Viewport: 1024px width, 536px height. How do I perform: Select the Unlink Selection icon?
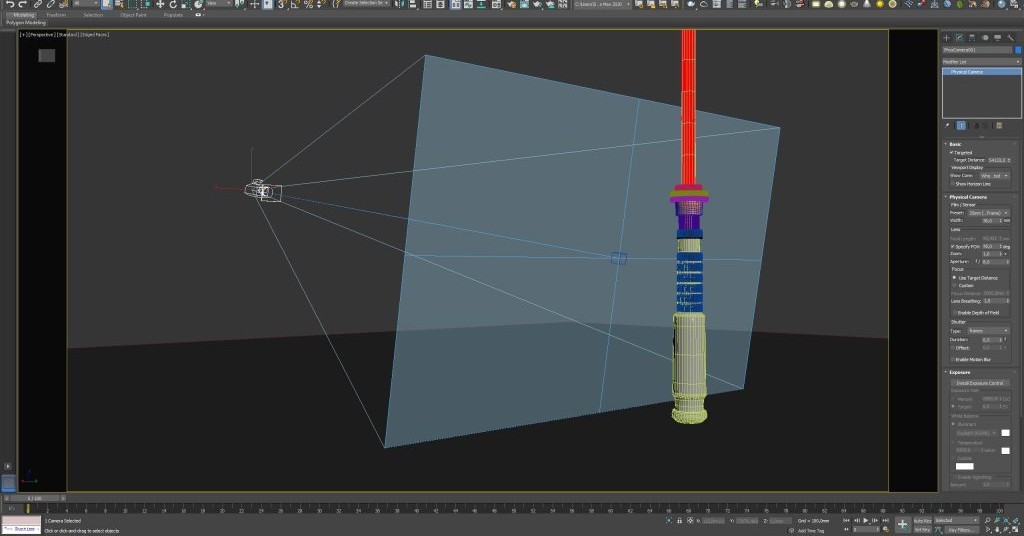point(50,4)
